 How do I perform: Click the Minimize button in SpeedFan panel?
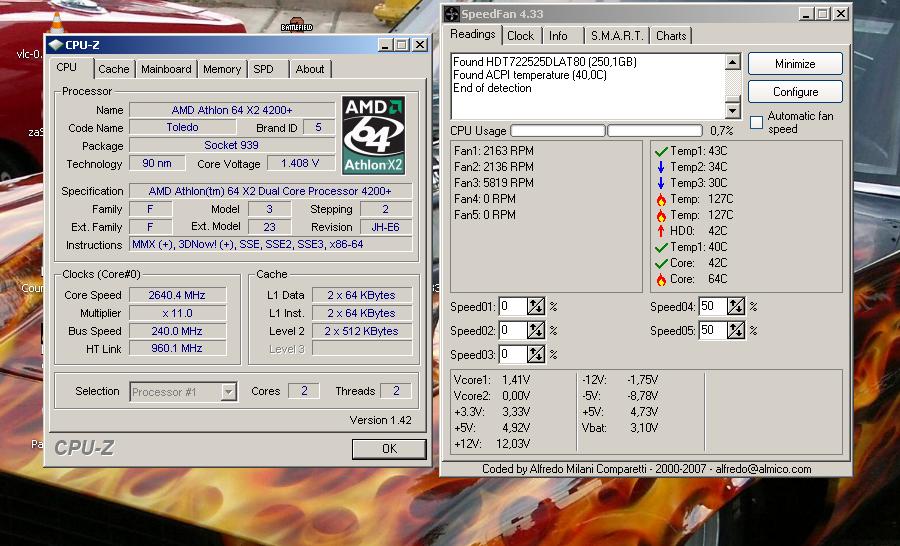(x=796, y=64)
